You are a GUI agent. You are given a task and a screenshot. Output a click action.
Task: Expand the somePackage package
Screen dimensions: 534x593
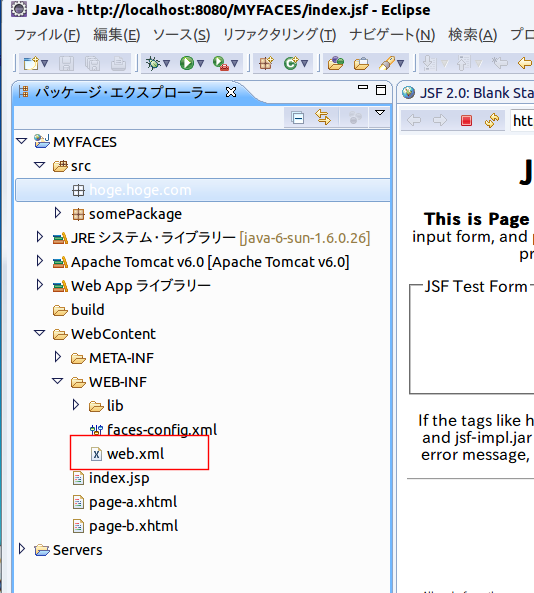(57, 213)
